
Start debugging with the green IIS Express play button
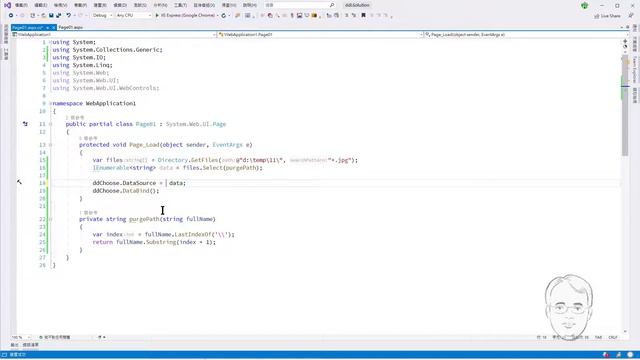[157, 15]
